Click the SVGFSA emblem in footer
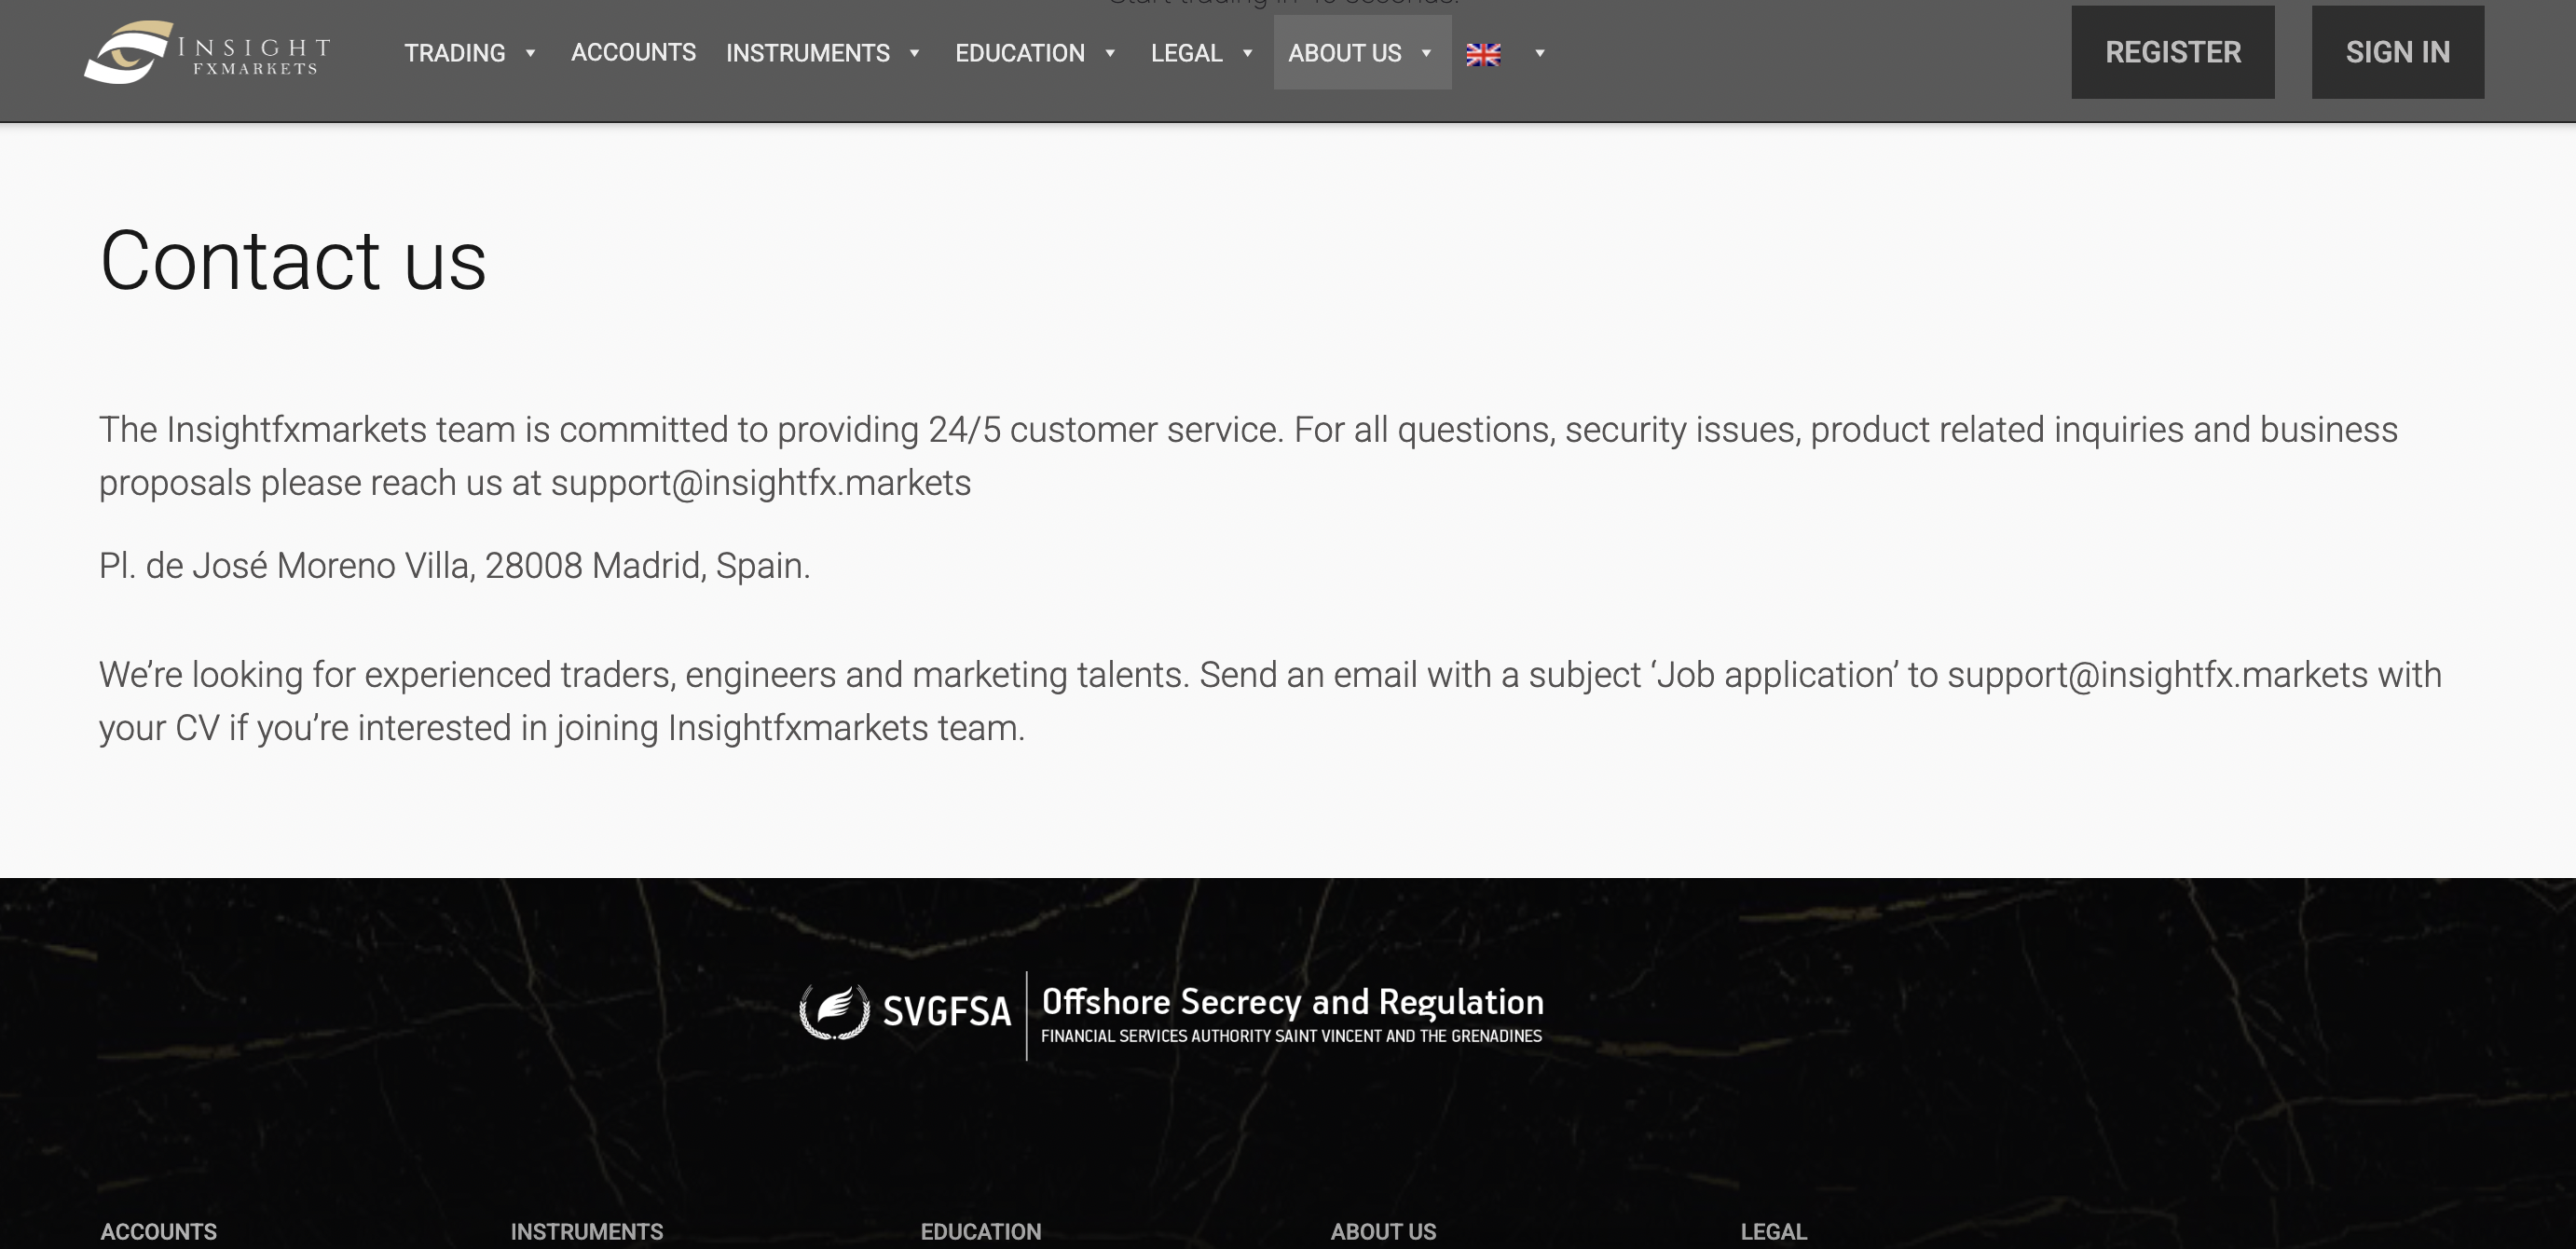 (x=834, y=1011)
